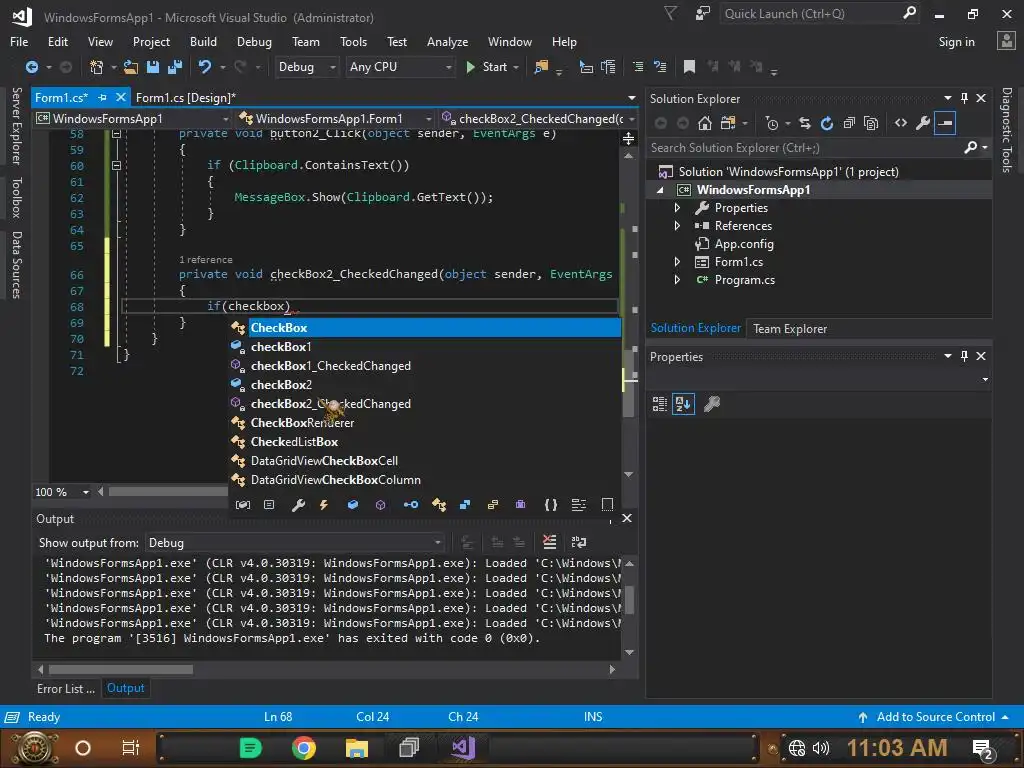Toggle the IntelliSense locals filter icon
The height and width of the screenshot is (768, 1024).
(x=243, y=505)
